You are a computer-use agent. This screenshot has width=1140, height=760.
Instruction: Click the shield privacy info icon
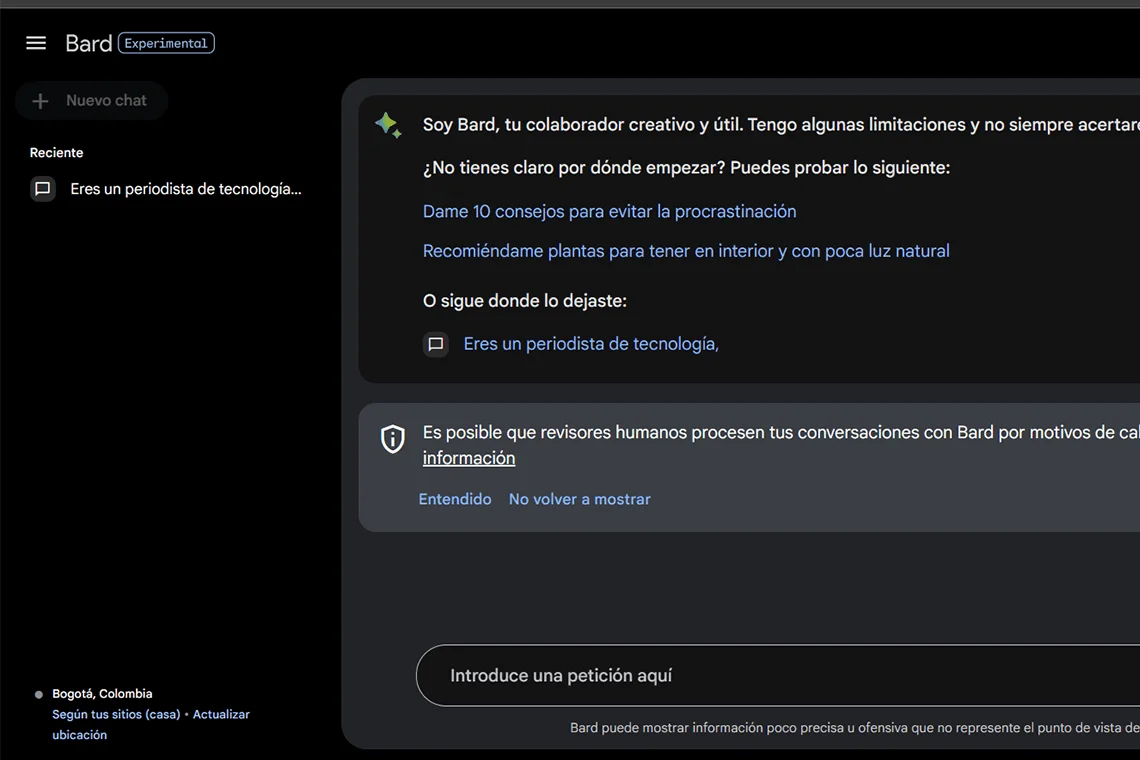[x=393, y=439]
